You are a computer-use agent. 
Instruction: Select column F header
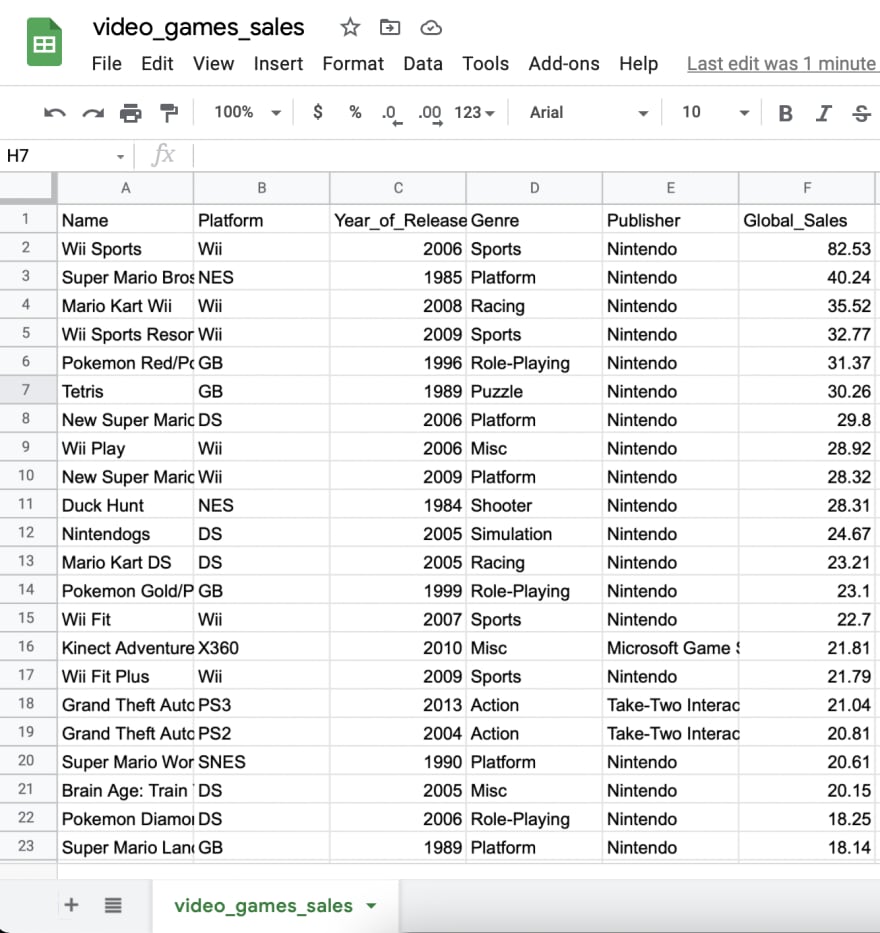pos(807,188)
